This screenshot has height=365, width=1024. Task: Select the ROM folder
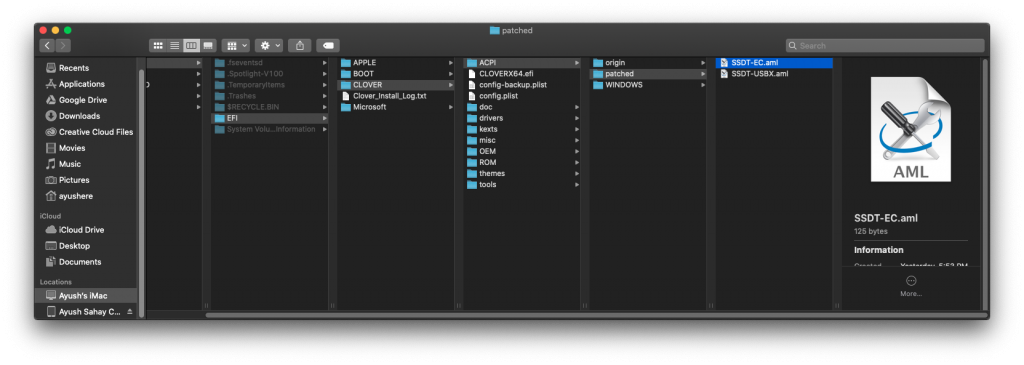(x=522, y=163)
